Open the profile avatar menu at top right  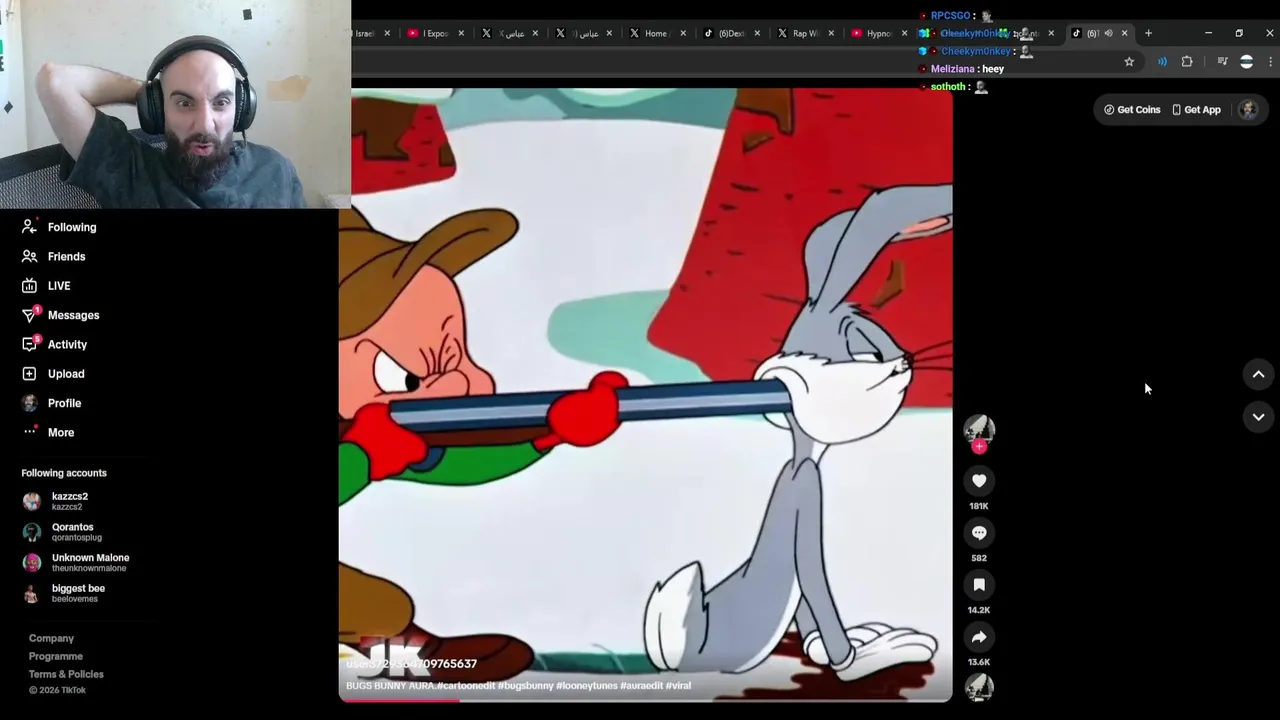point(1248,110)
